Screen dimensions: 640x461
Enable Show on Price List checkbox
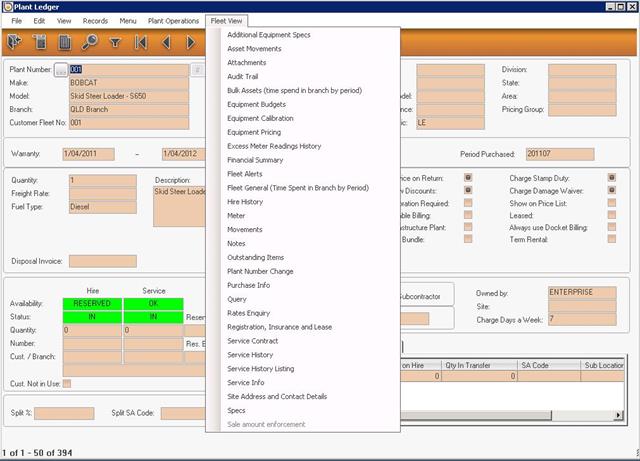coord(609,204)
